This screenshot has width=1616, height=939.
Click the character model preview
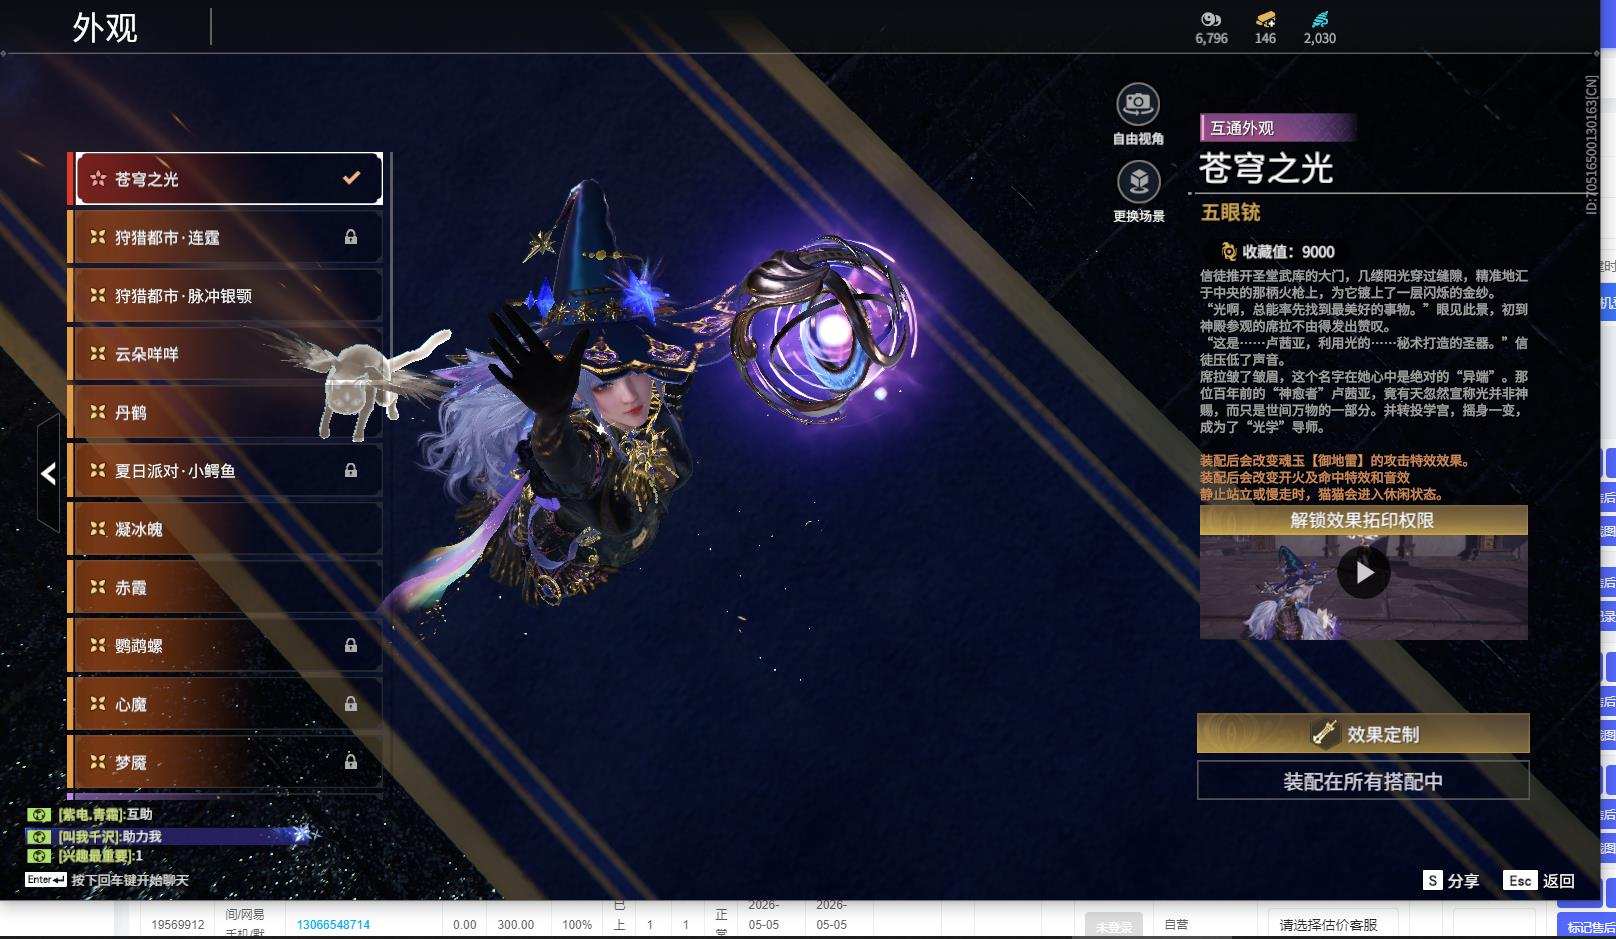tap(600, 400)
